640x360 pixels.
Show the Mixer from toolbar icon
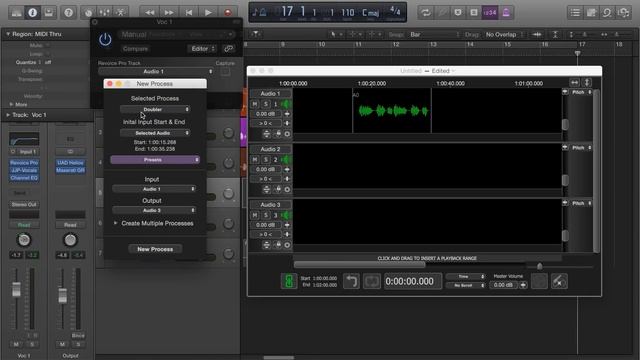104,13
